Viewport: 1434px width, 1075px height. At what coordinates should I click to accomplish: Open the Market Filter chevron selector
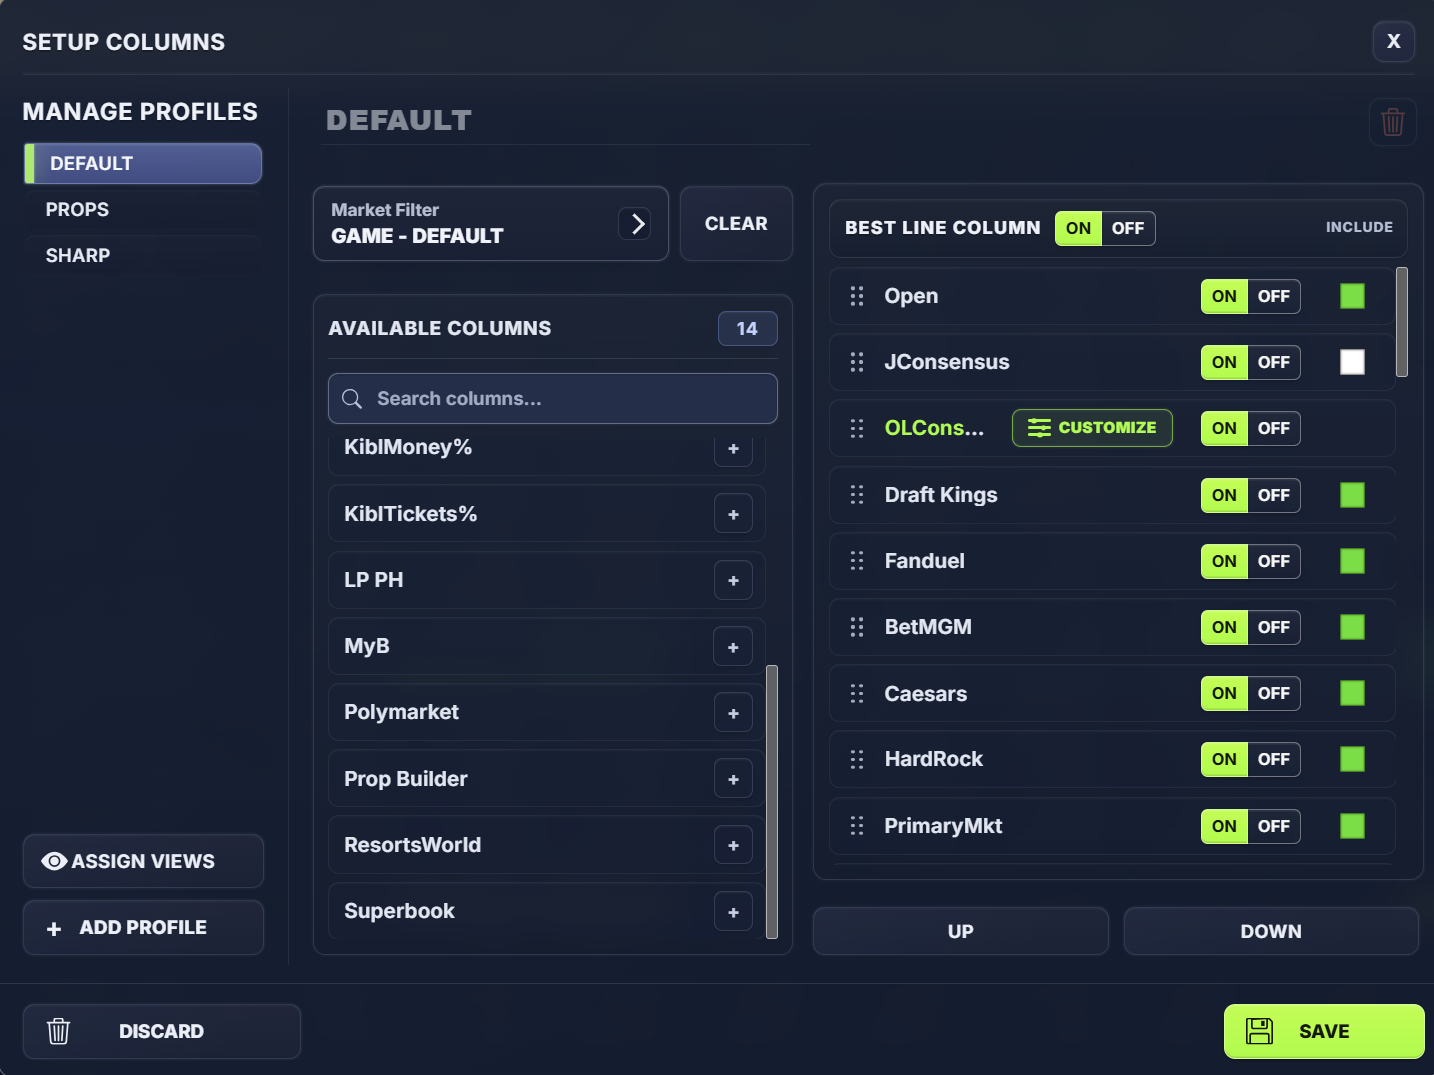tap(635, 223)
